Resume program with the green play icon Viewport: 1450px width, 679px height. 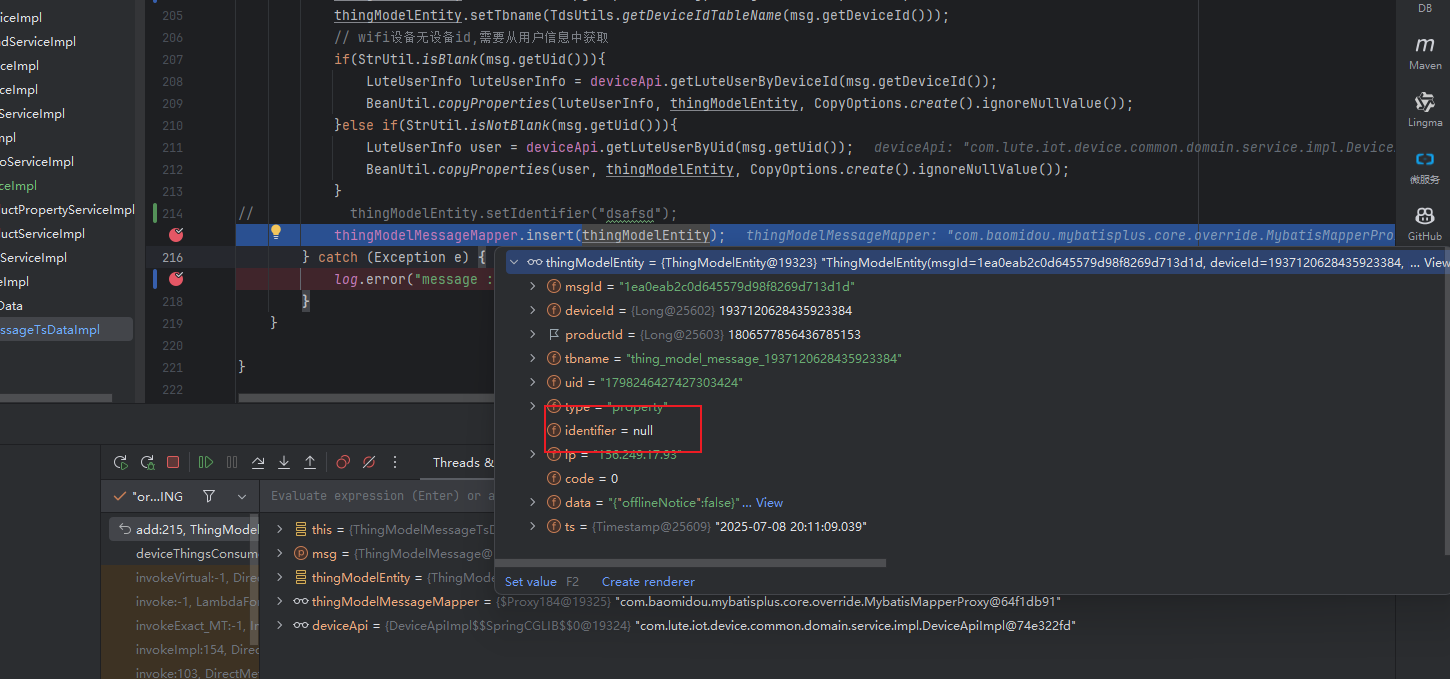tap(206, 462)
